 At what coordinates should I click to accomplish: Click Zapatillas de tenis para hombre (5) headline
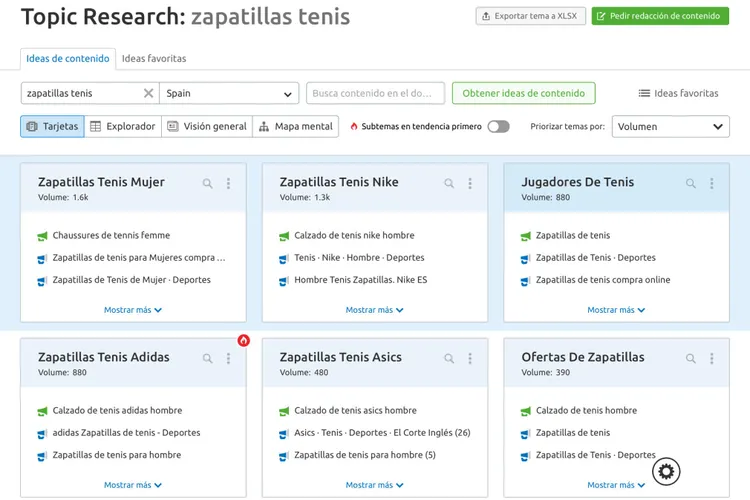coord(365,455)
